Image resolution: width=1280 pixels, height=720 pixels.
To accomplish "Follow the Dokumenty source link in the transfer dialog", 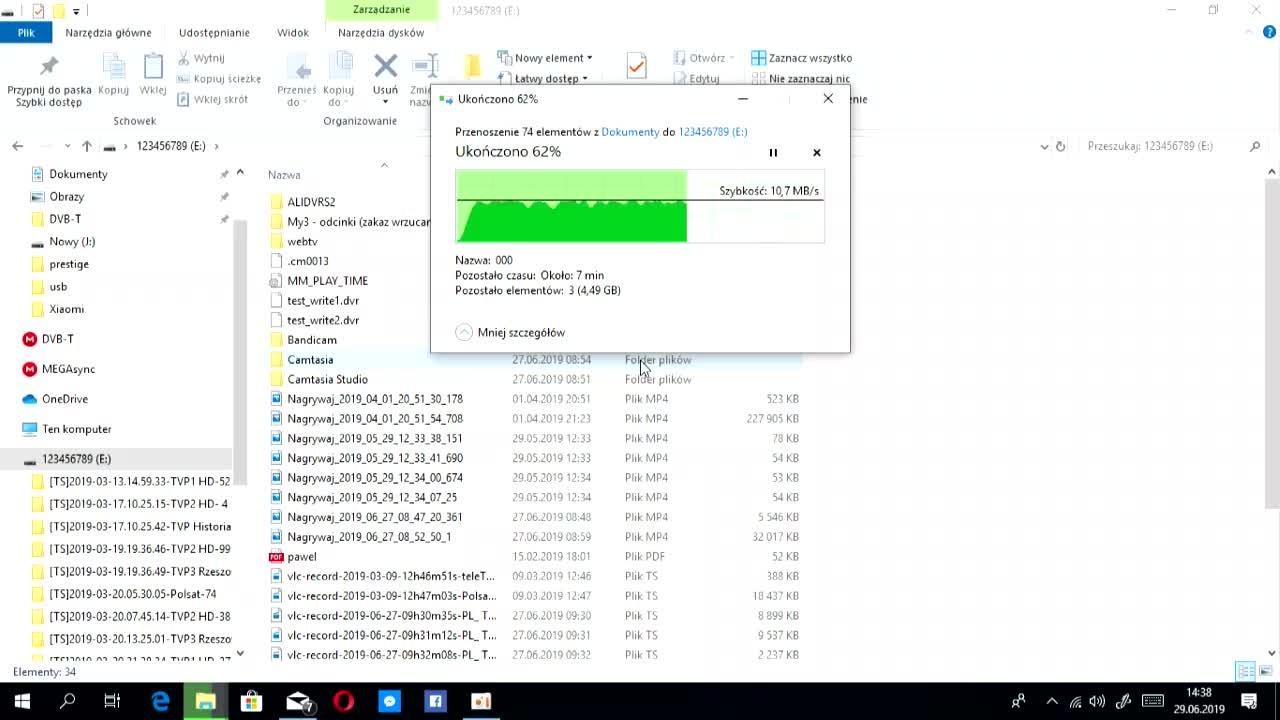I will [x=630, y=132].
